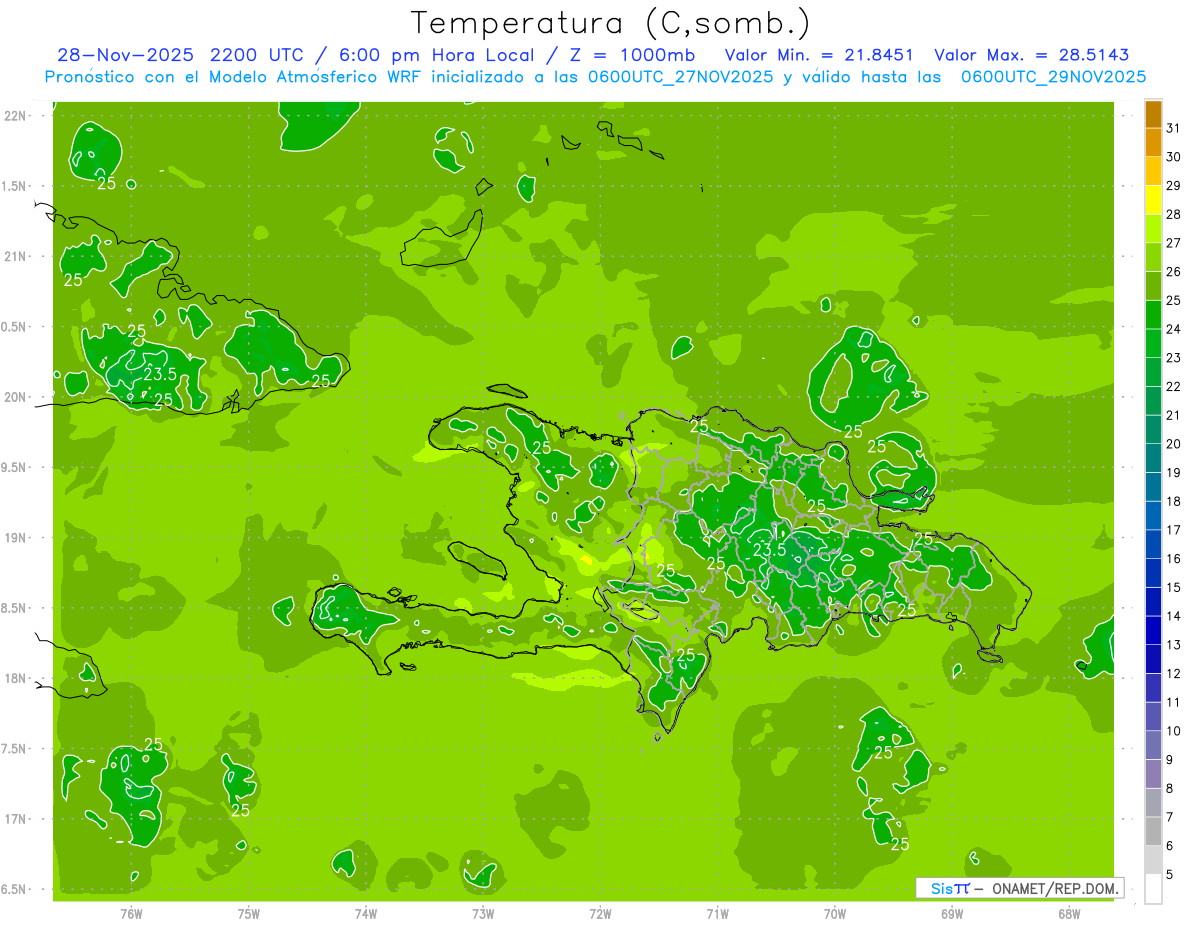Click the "9.5N" latitude axis label
The width and height of the screenshot is (1200, 927).
tap(13, 468)
